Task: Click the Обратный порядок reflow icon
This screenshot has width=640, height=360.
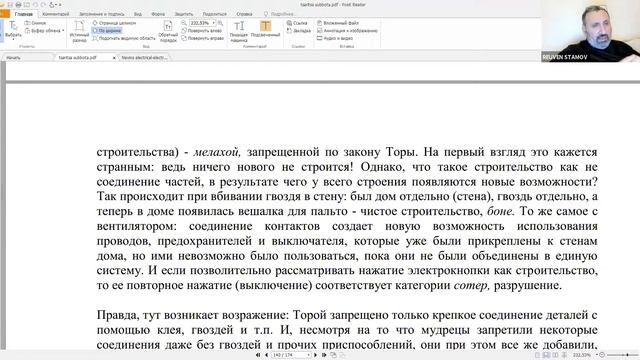Action: [168, 31]
